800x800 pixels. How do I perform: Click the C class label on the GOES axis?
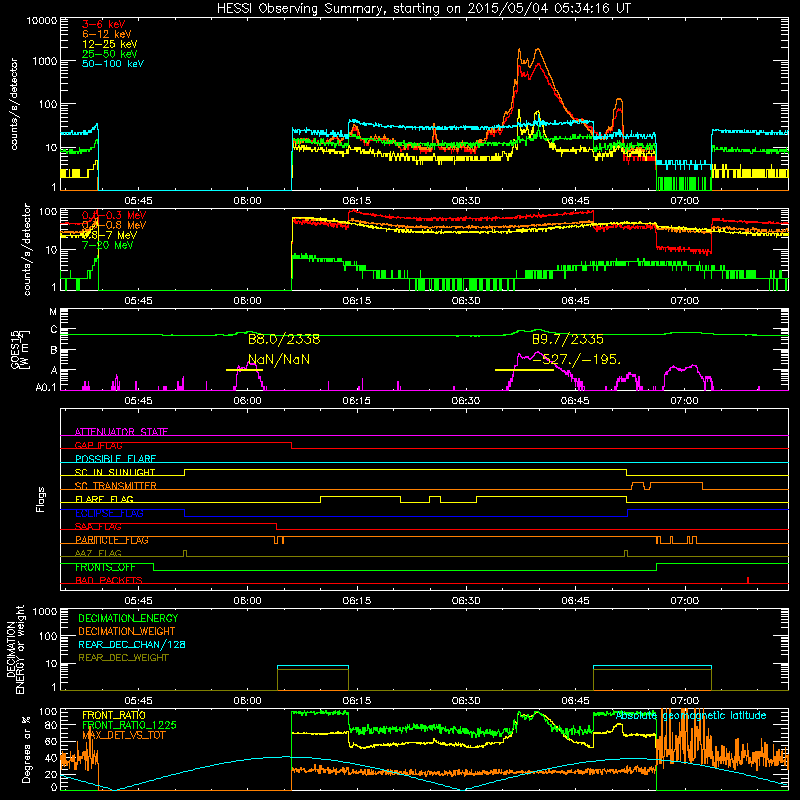pyautogui.click(x=54, y=330)
